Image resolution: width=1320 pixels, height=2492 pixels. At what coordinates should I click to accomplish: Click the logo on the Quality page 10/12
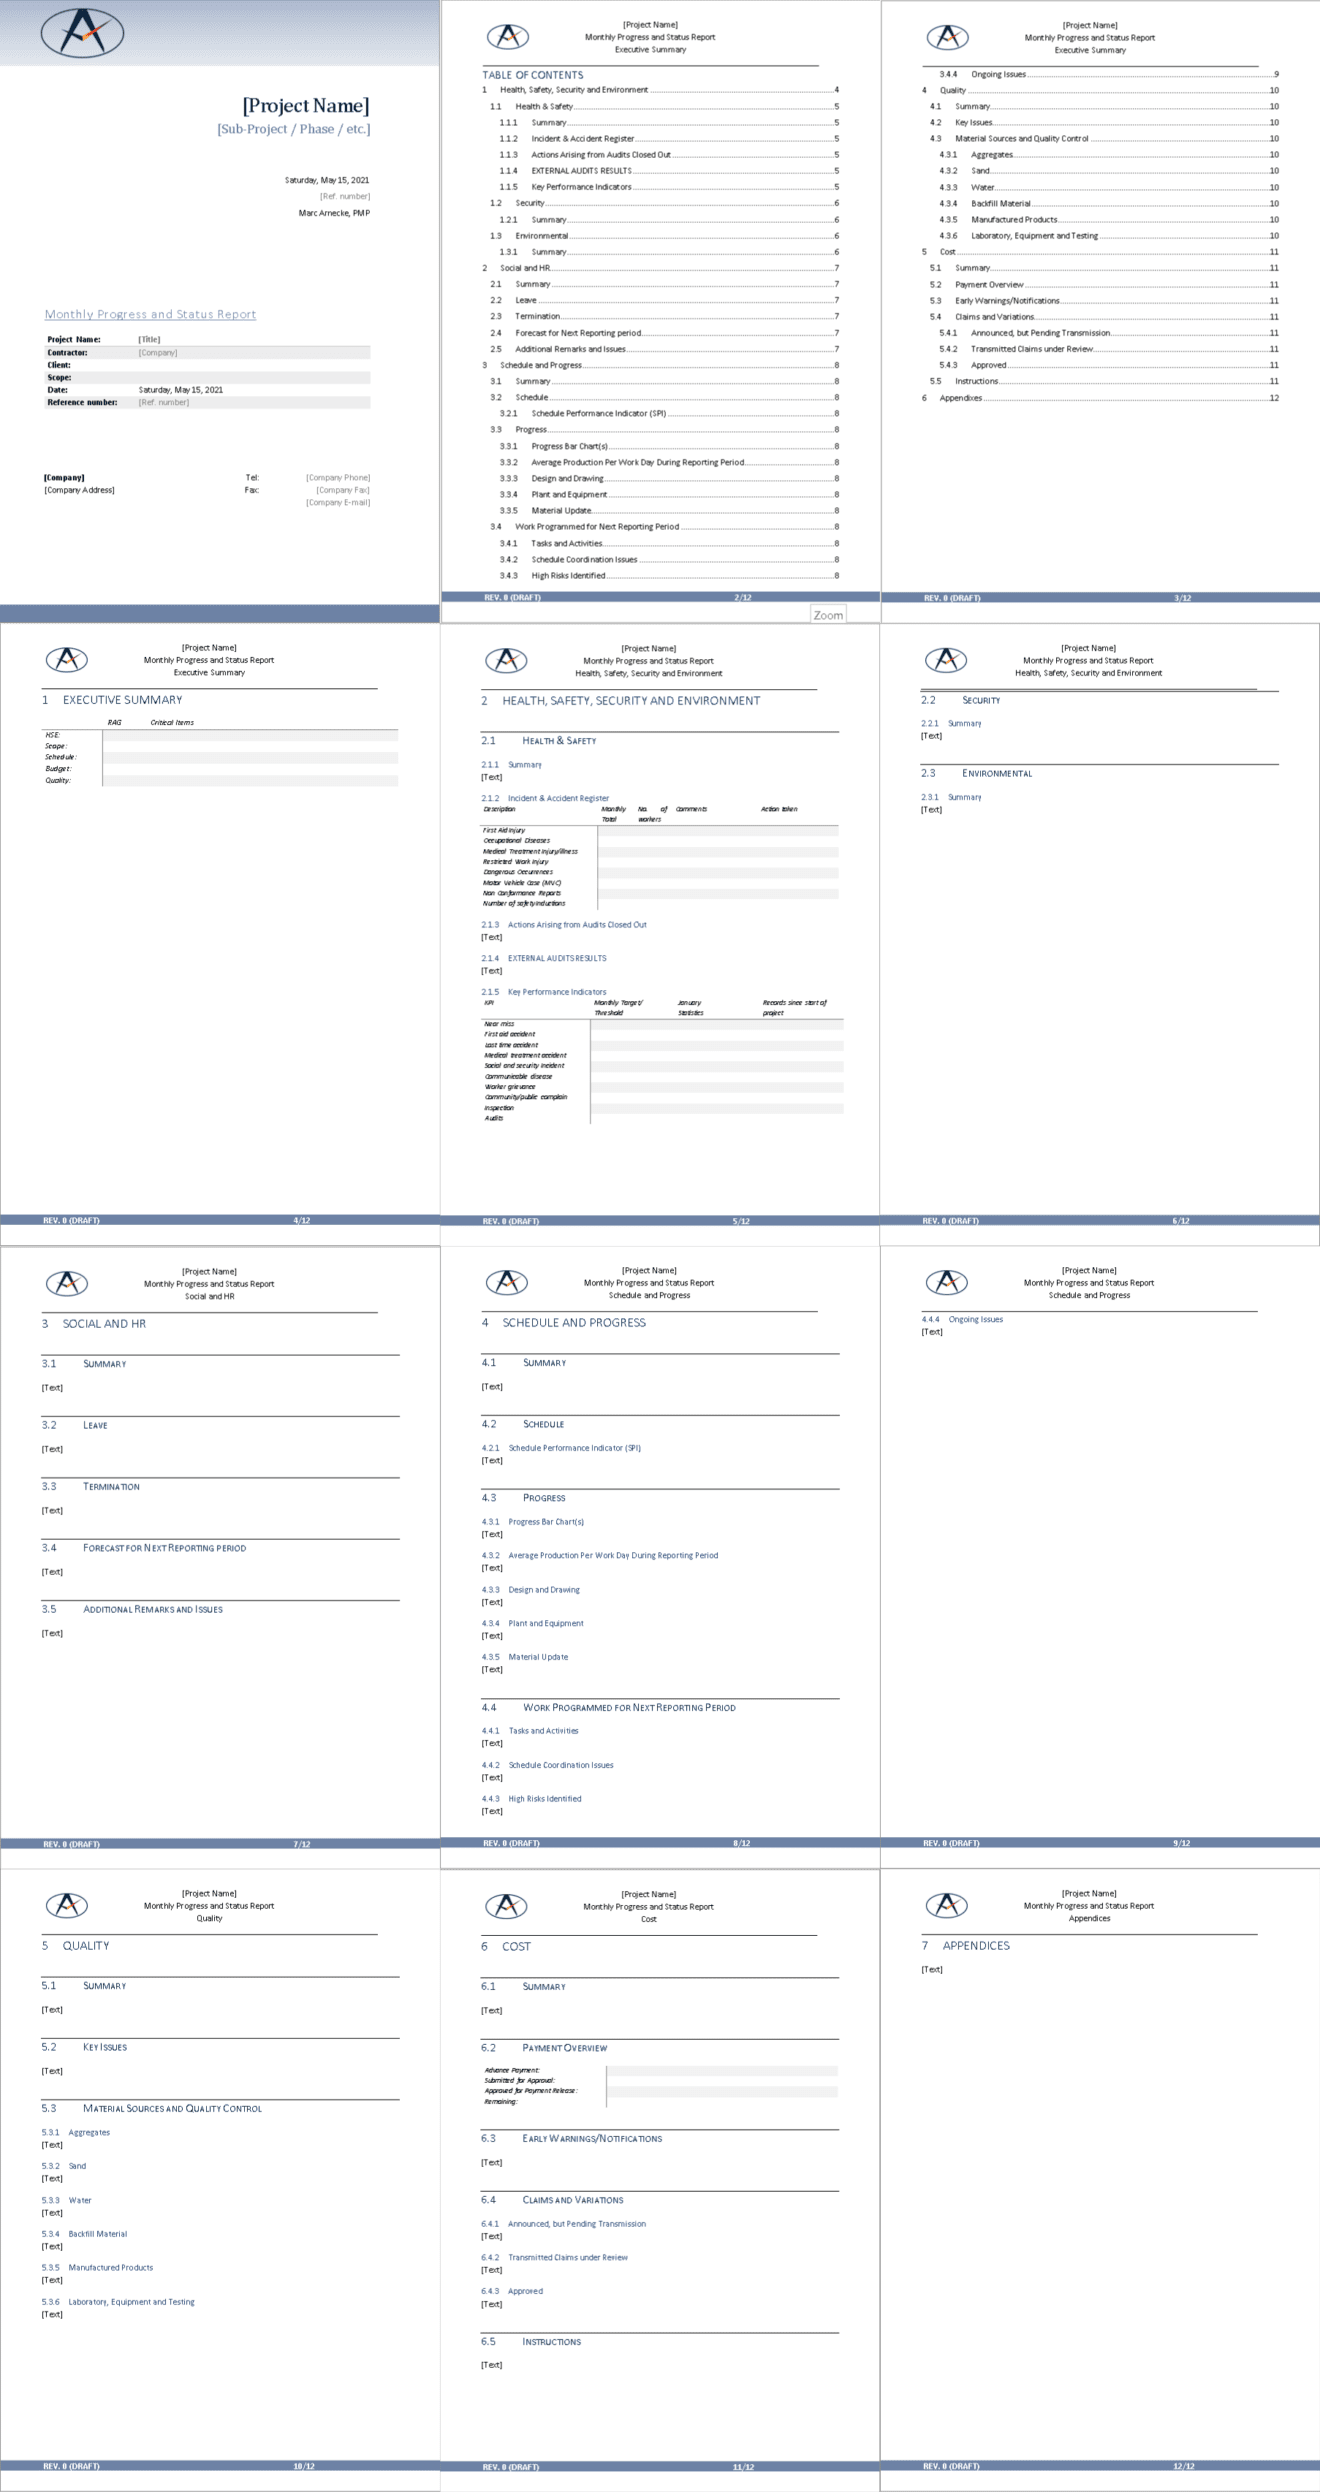67,1905
